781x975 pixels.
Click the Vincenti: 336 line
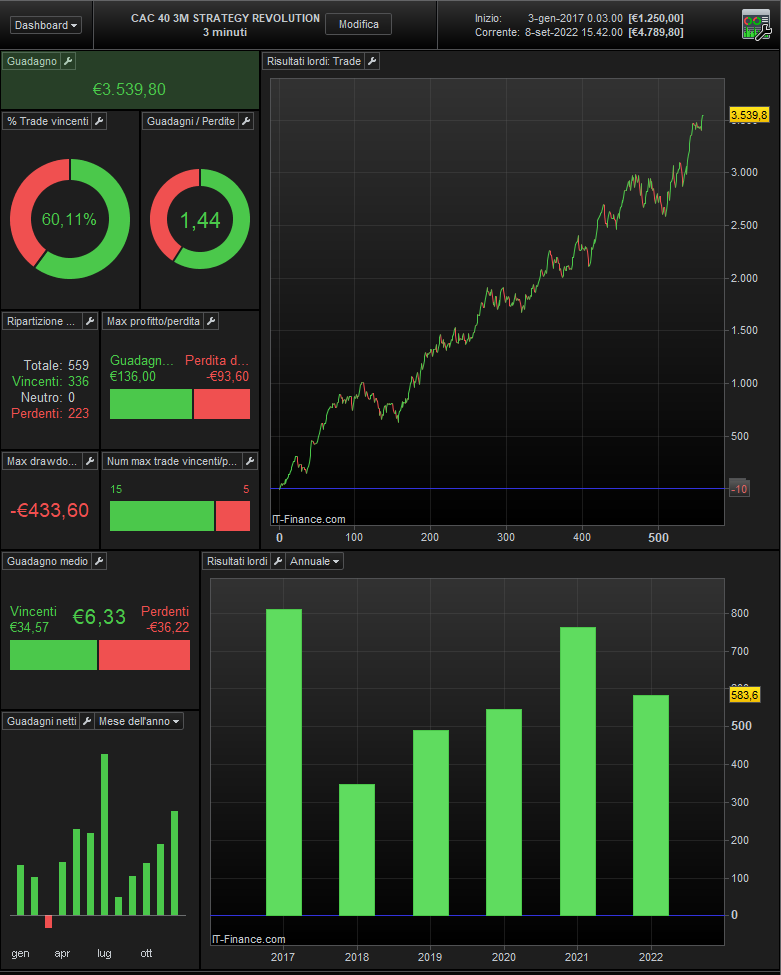click(50, 381)
